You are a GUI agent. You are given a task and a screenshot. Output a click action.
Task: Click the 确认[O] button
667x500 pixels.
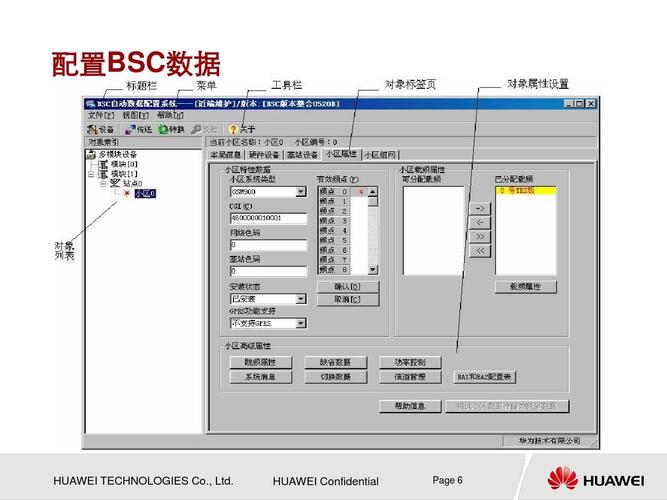tap(348, 287)
